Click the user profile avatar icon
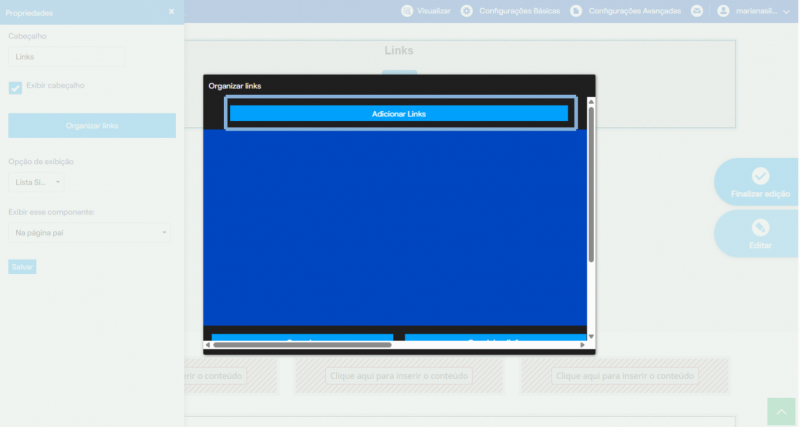This screenshot has height=427, width=800. click(x=723, y=11)
